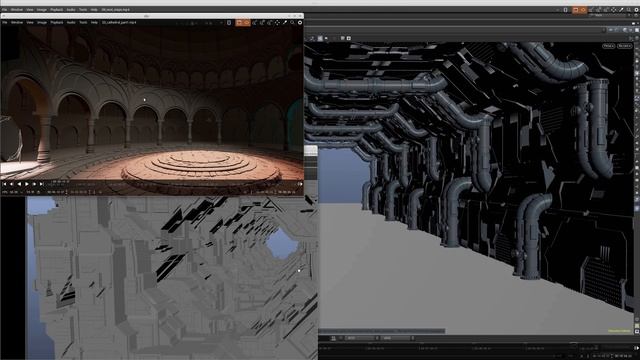Click the eyedropper icon in rear player toolbar
Image resolution: width=640 pixels, height=360 pixels.
(x=621, y=10)
